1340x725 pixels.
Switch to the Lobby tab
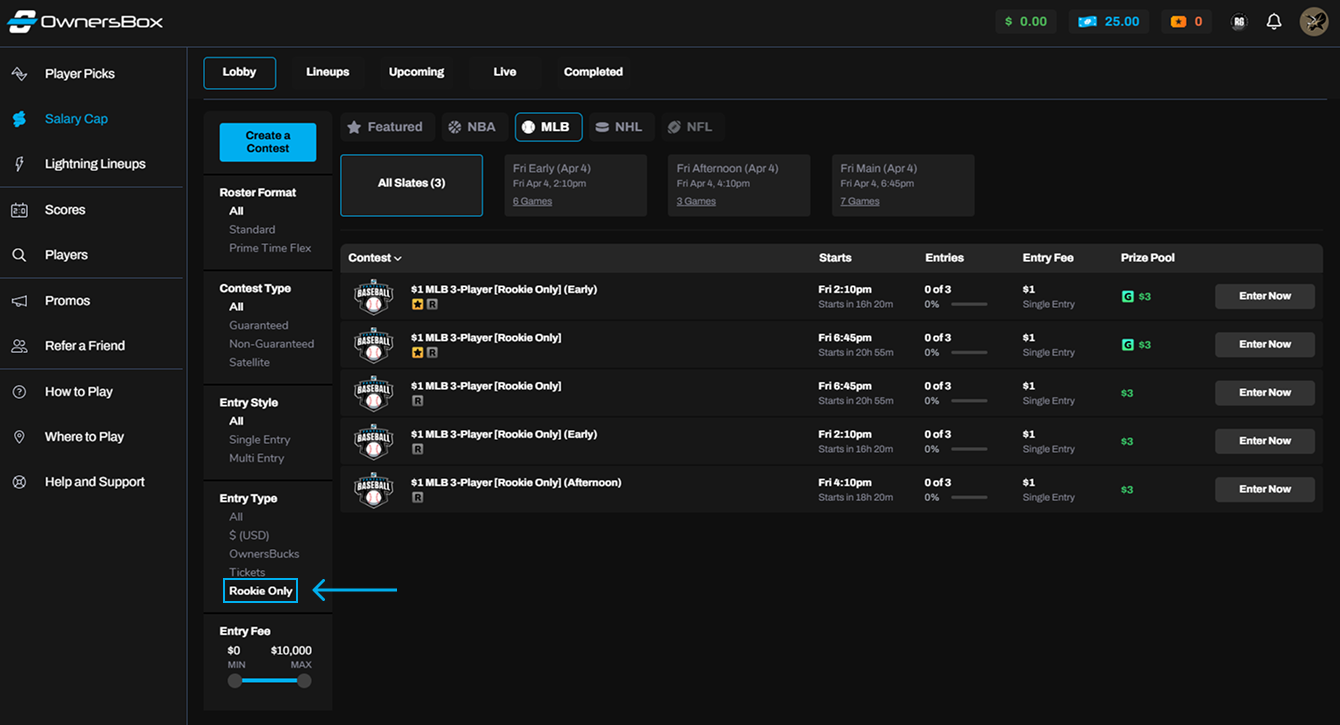(x=240, y=72)
